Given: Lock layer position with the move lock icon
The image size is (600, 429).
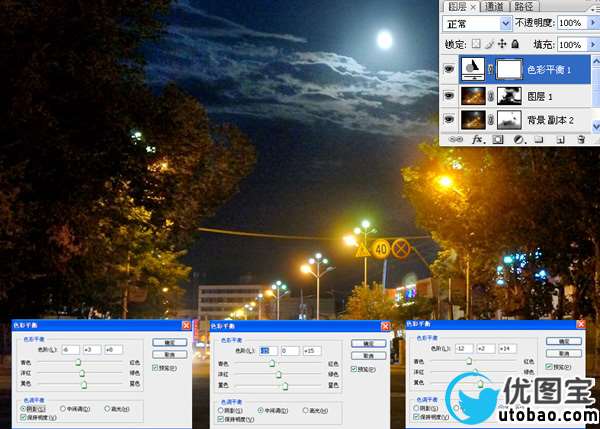Looking at the screenshot, I should (x=502, y=44).
